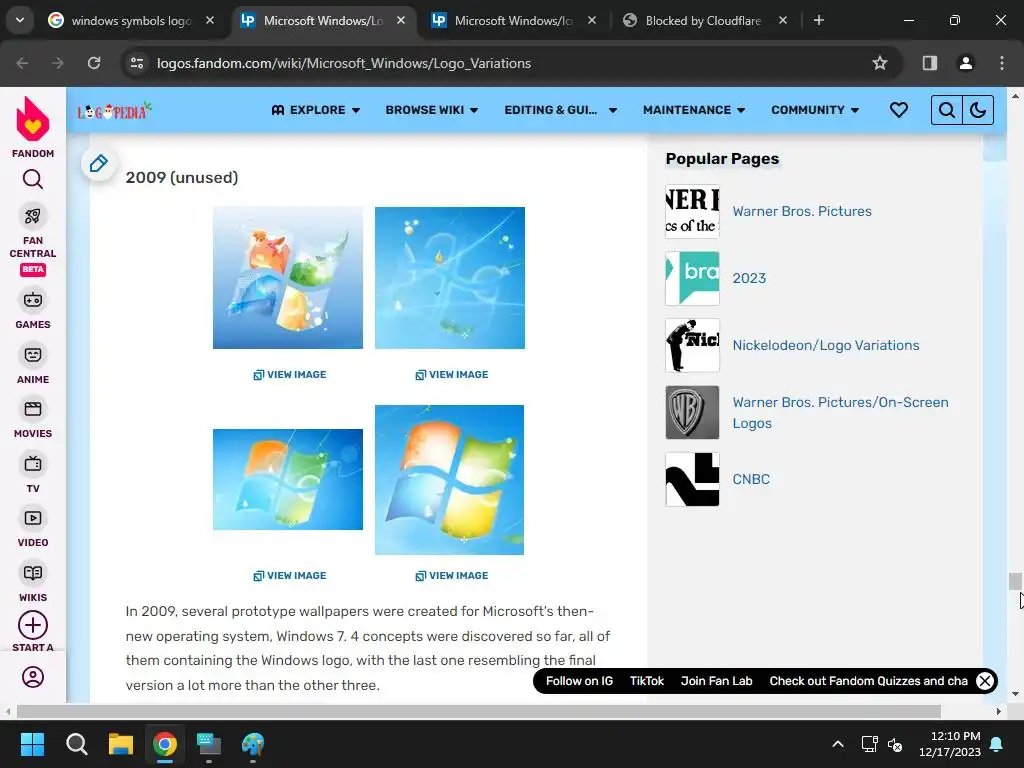Open Warner Bros. Pictures/On-Screen Logos link
This screenshot has height=768, width=1024.
pos(840,413)
